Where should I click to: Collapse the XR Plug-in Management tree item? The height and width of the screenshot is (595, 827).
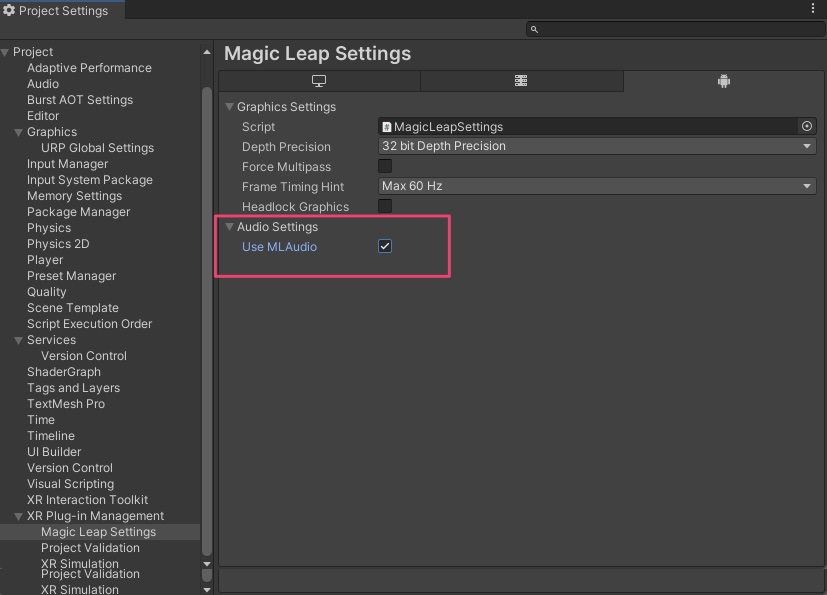tap(18, 516)
